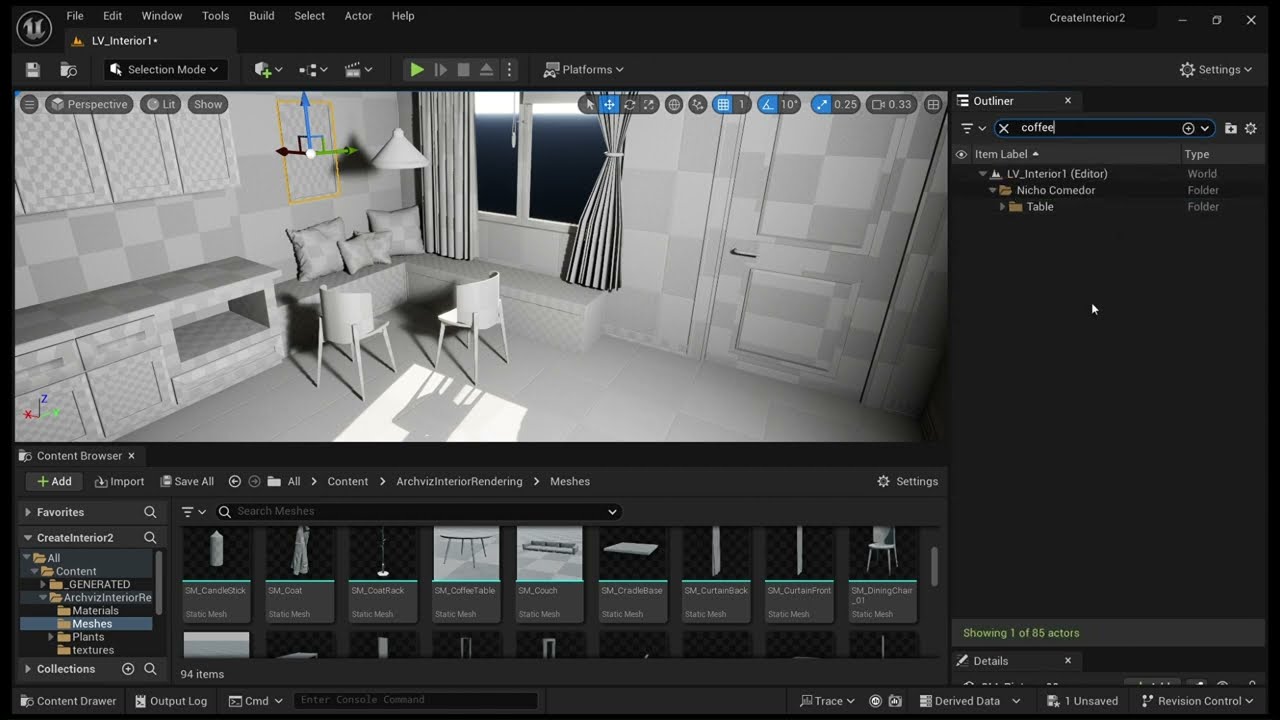Toggle scale snapping in viewport
Viewport: 1280px width, 720px height.
(821, 104)
